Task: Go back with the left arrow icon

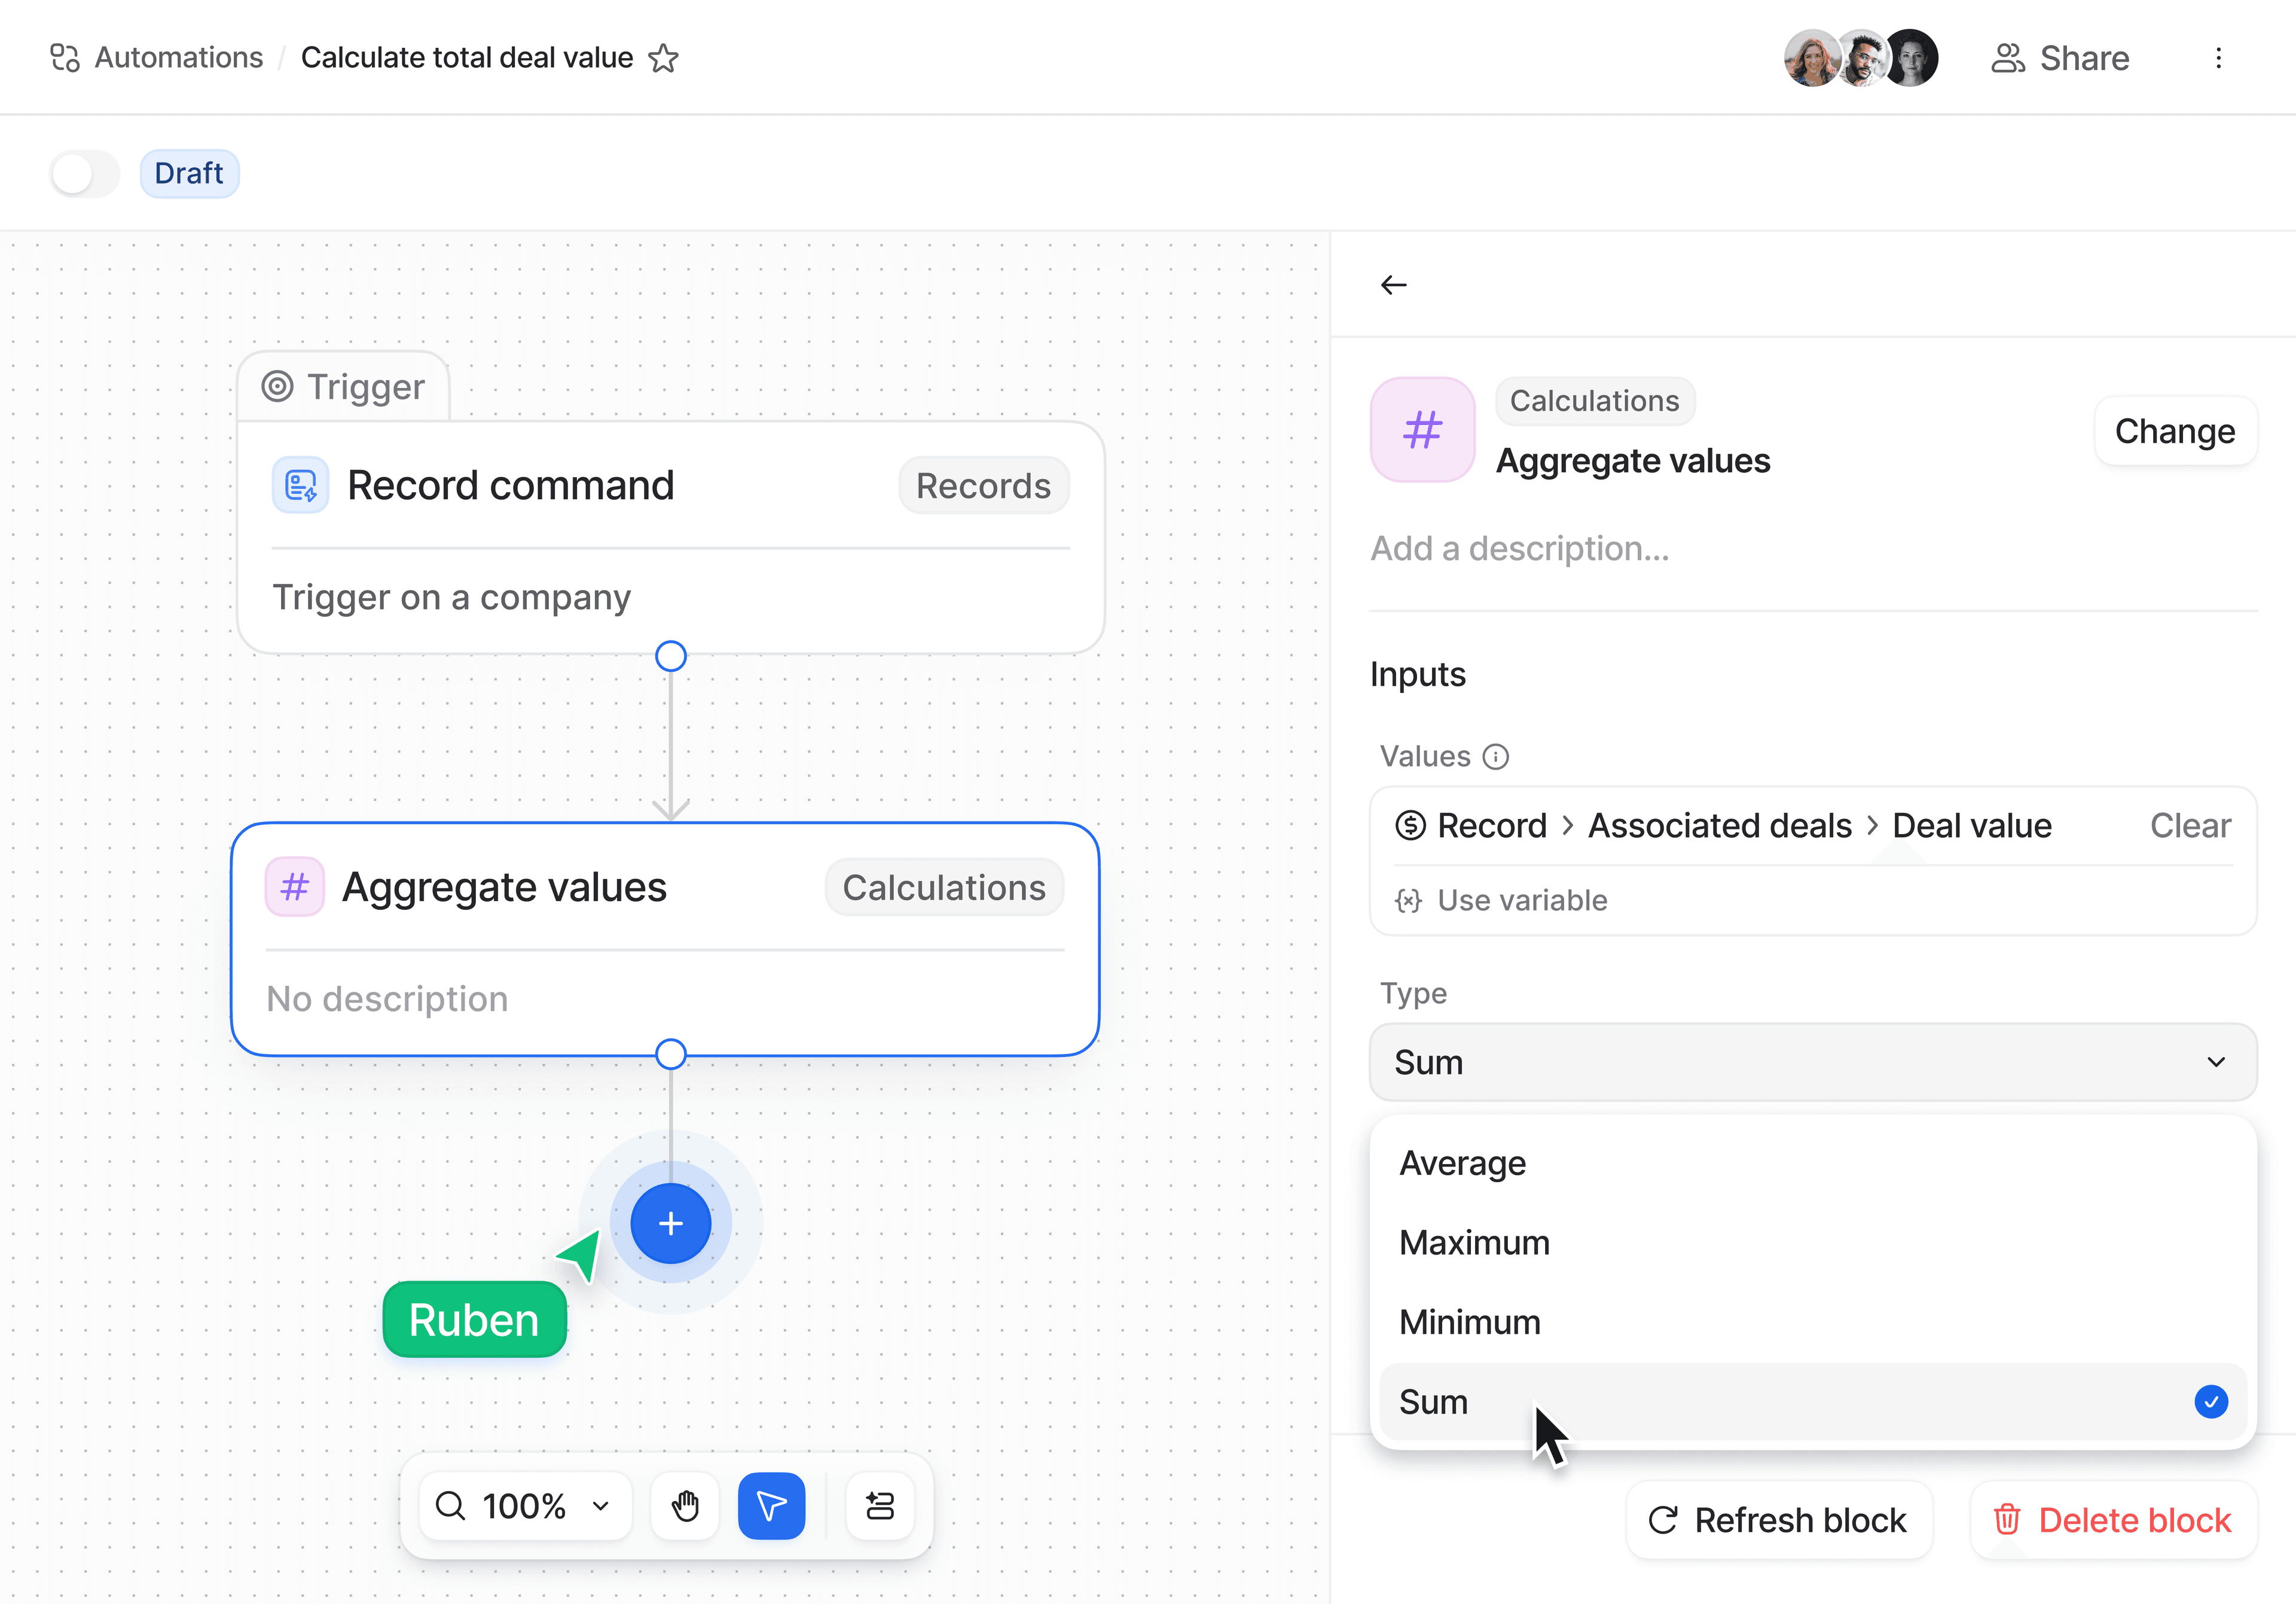Action: pyautogui.click(x=1393, y=285)
